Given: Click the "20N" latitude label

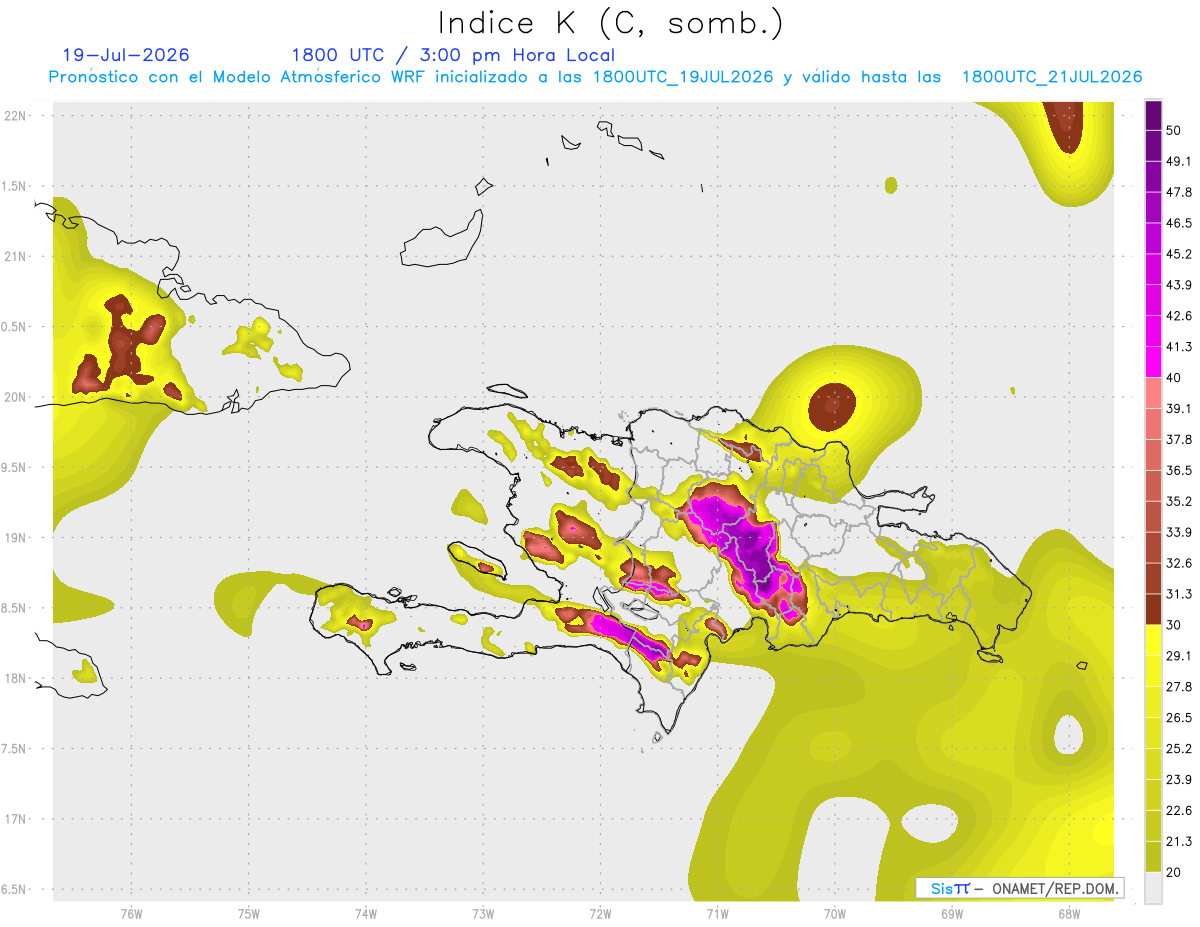Looking at the screenshot, I should click(16, 398).
